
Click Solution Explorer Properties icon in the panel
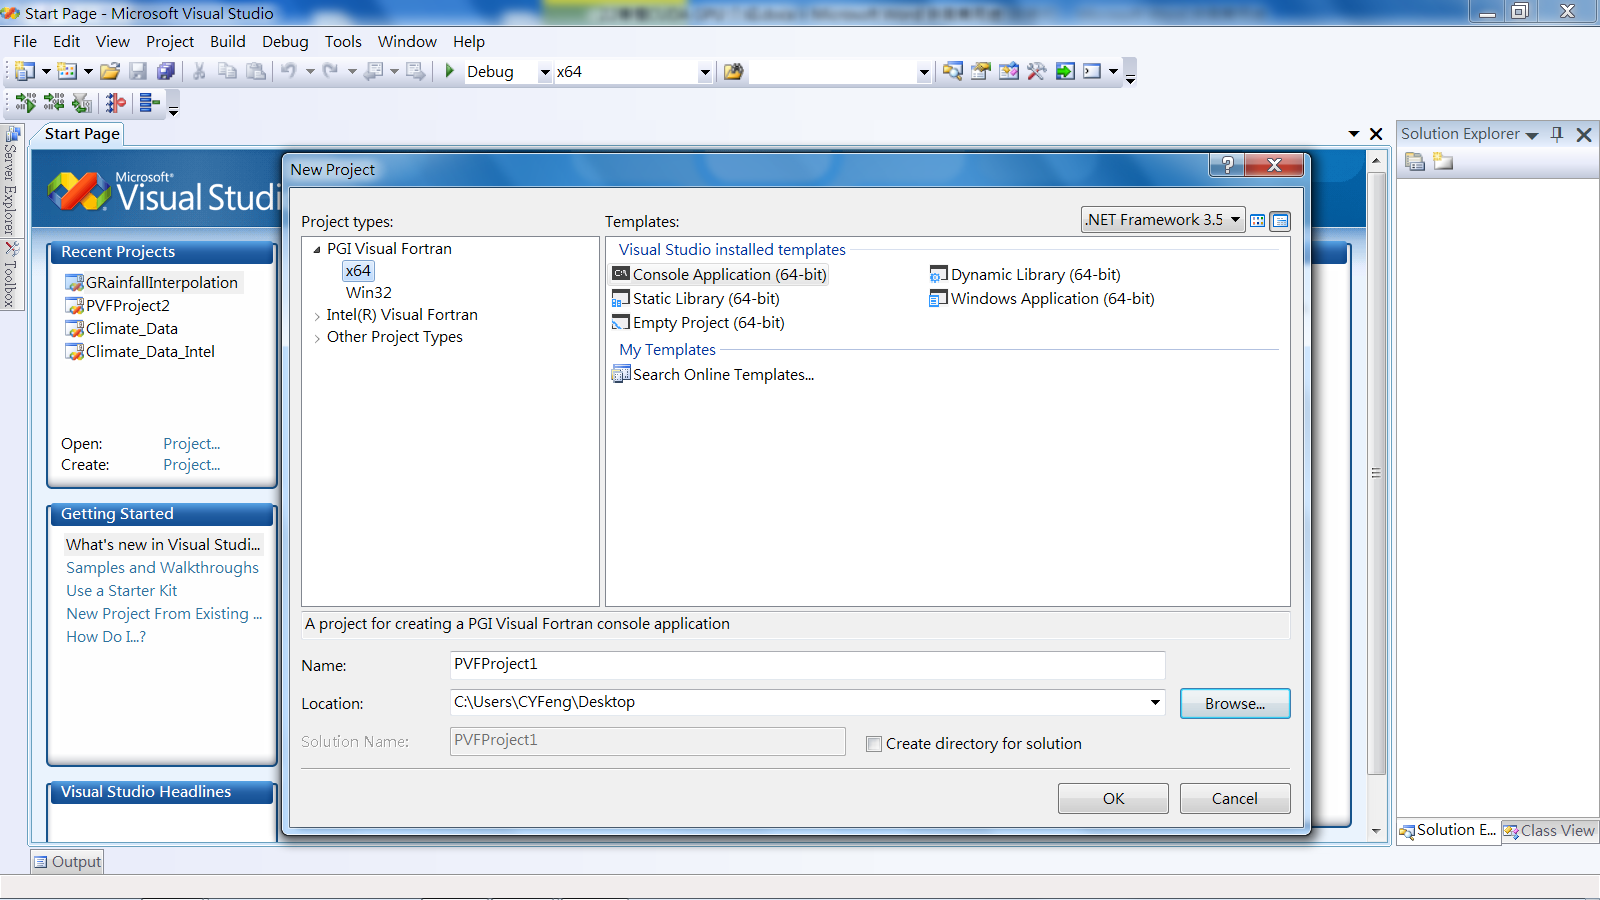point(1415,161)
